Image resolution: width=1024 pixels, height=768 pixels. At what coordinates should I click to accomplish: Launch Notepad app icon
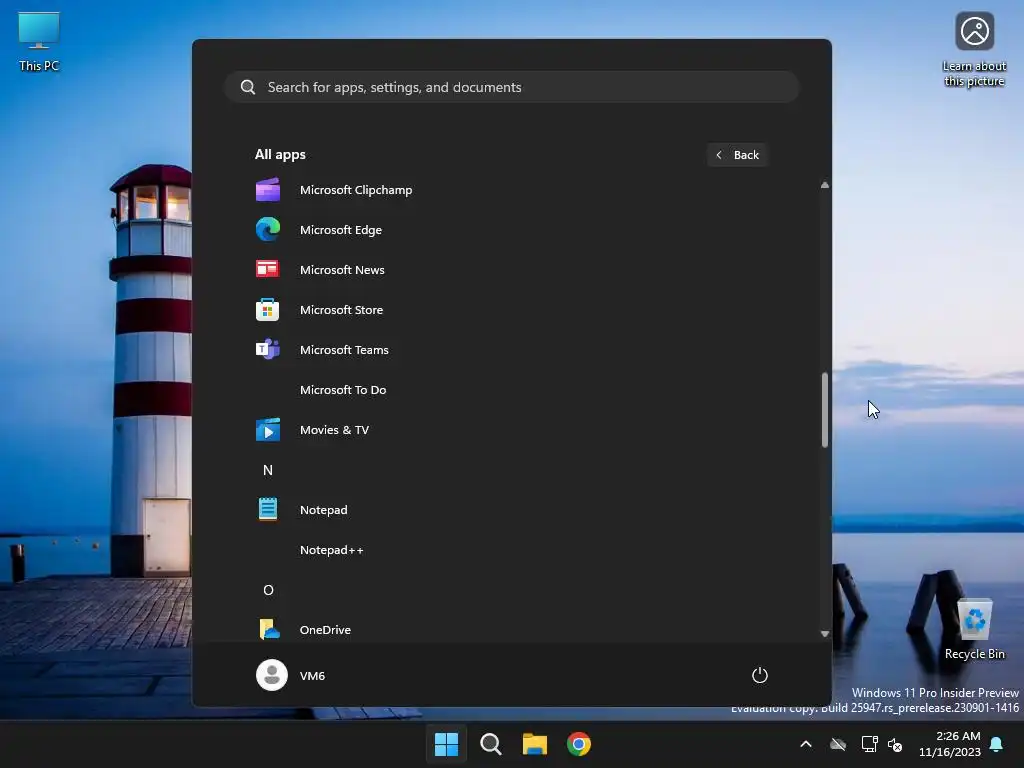pos(268,509)
